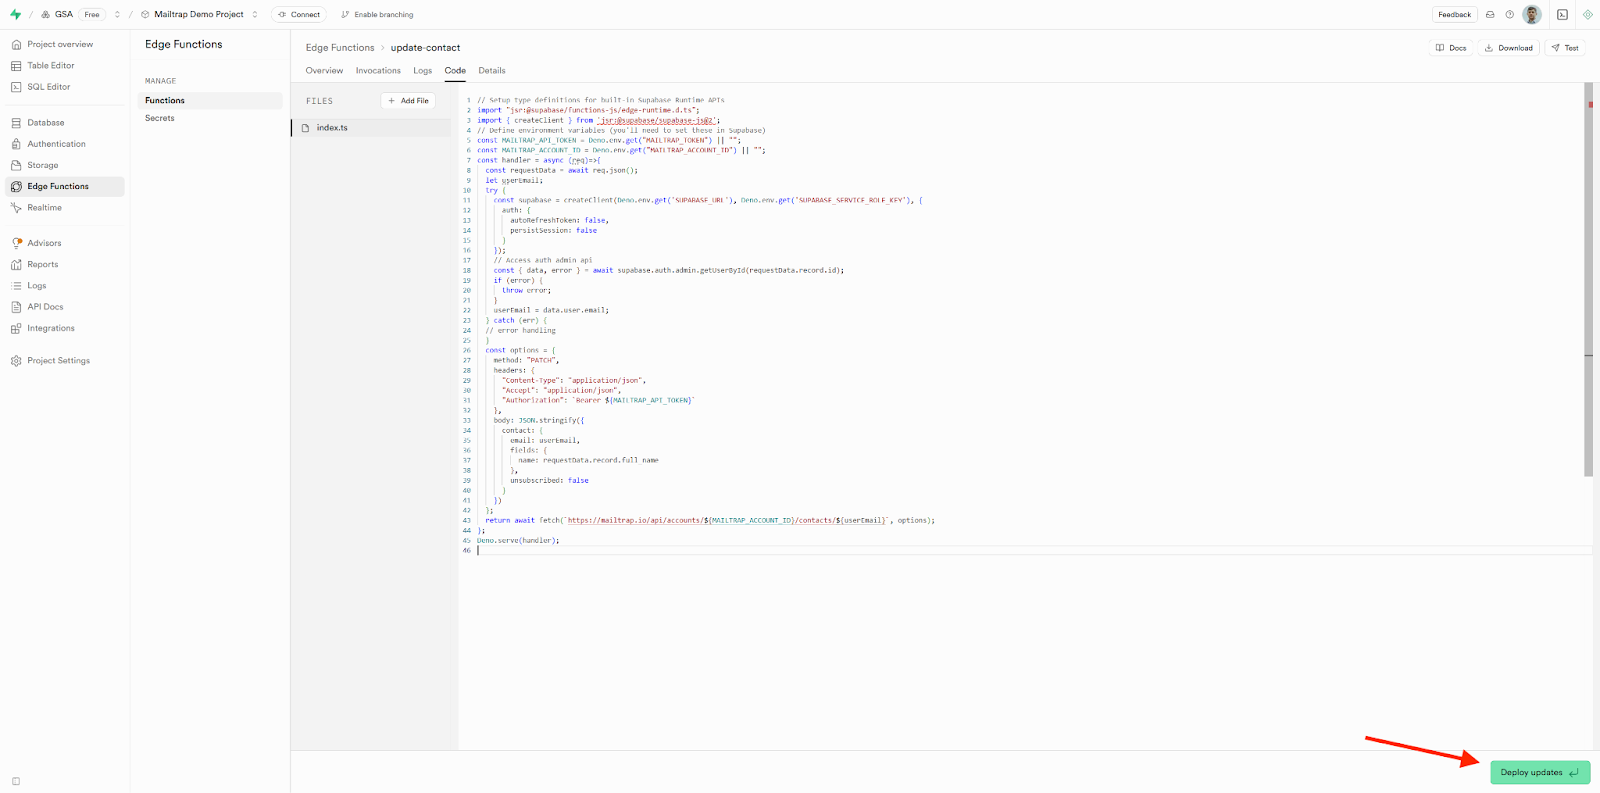Viewport: 1600px width, 793px height.
Task: Select Edge Functions in the sidebar
Action: 65,186
